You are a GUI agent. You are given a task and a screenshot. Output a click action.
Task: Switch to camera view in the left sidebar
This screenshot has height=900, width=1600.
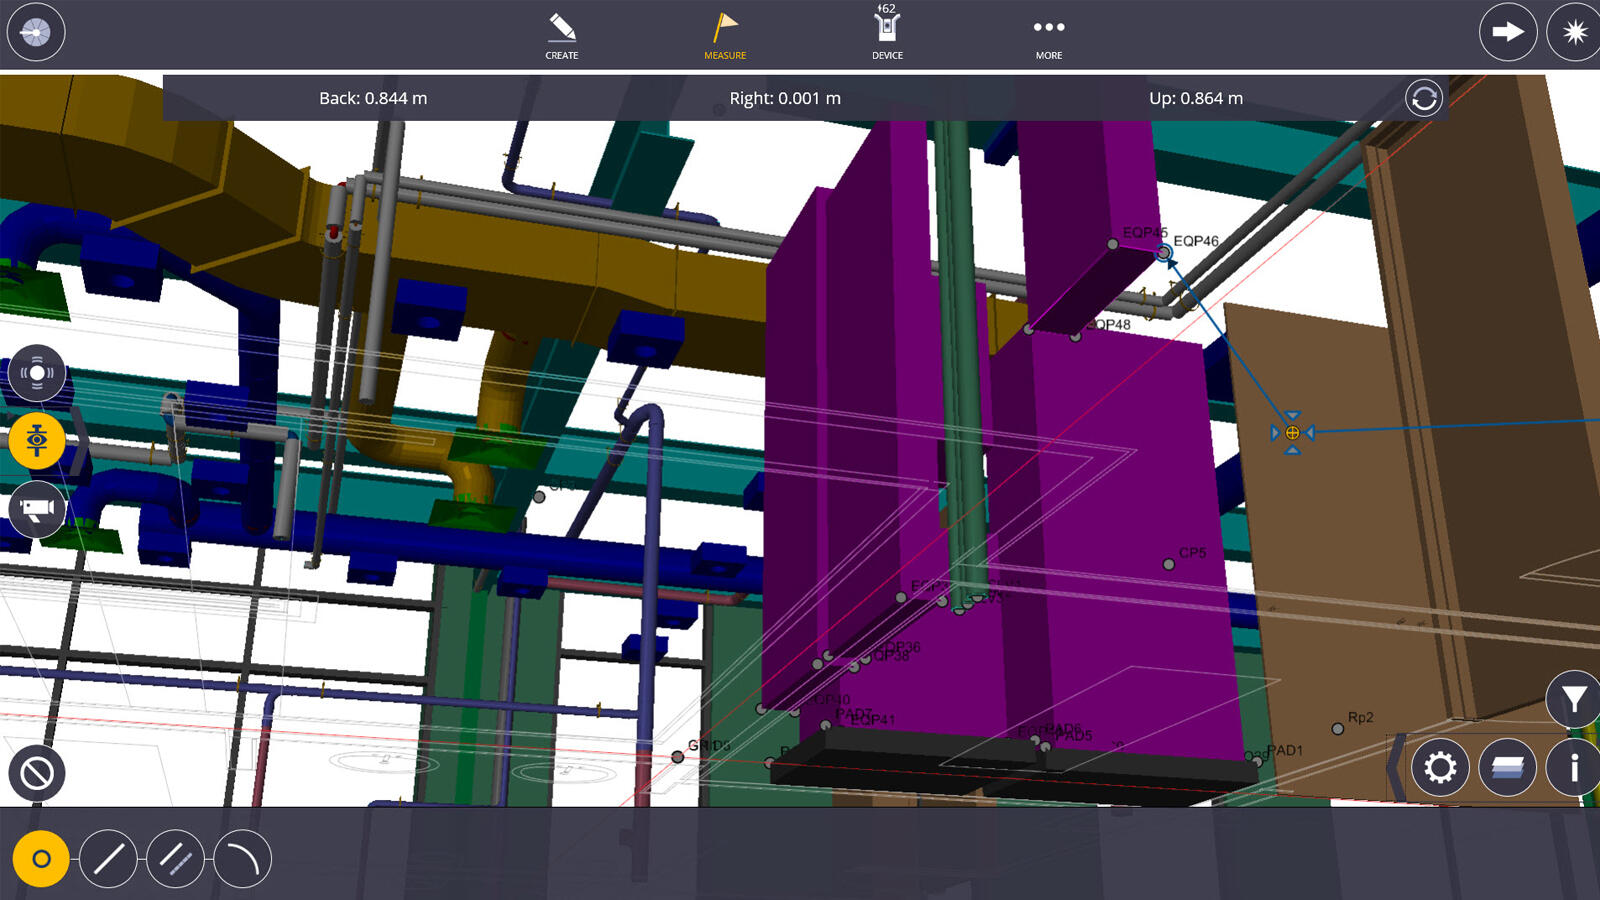click(x=36, y=509)
